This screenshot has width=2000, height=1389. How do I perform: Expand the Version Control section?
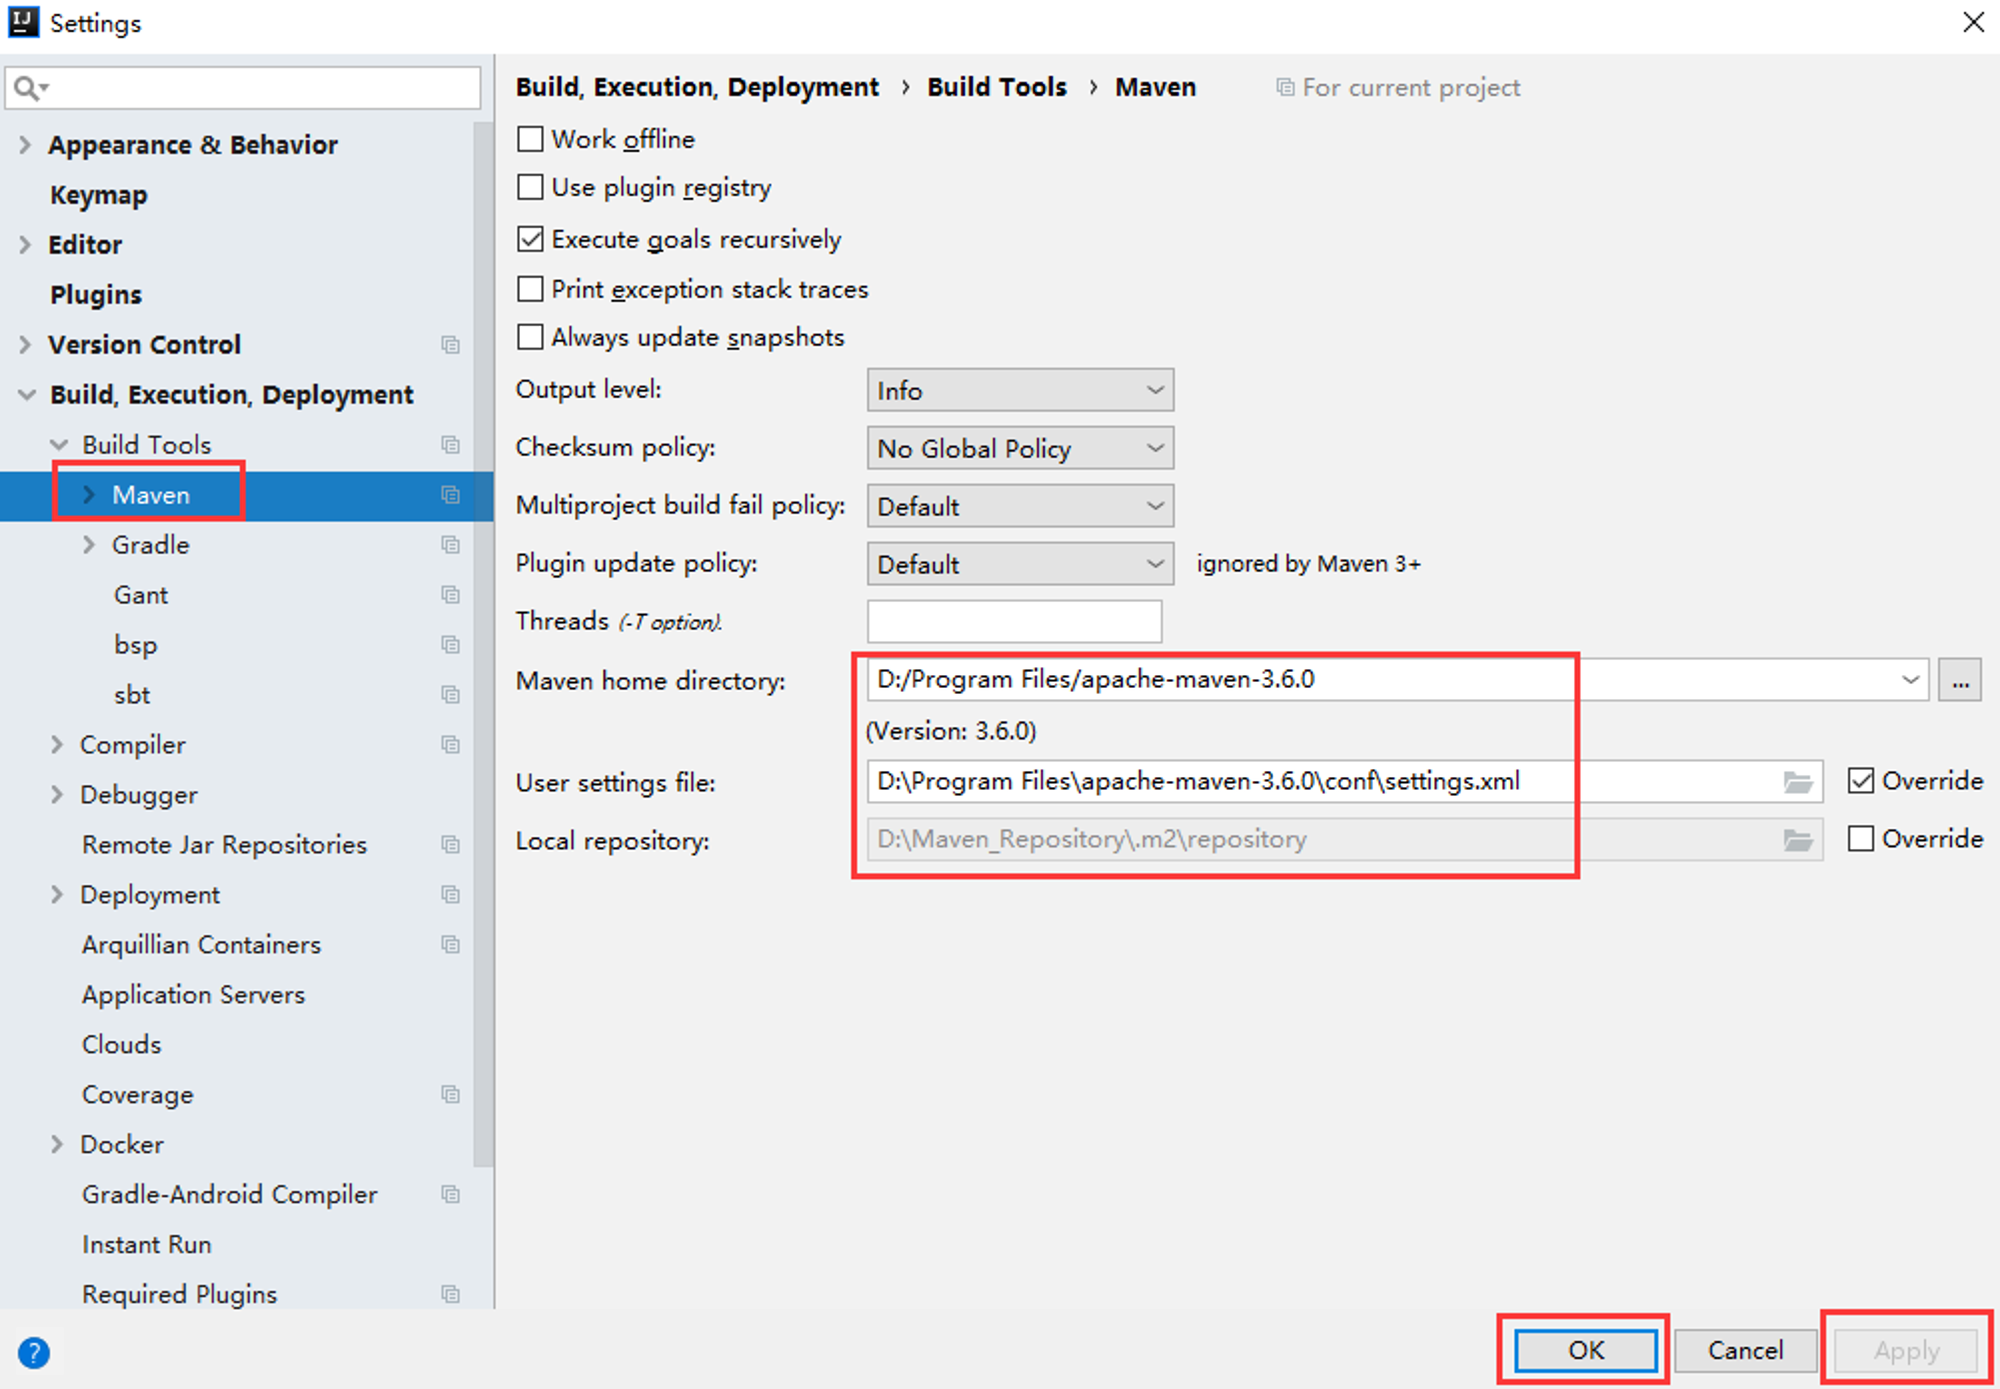(25, 345)
